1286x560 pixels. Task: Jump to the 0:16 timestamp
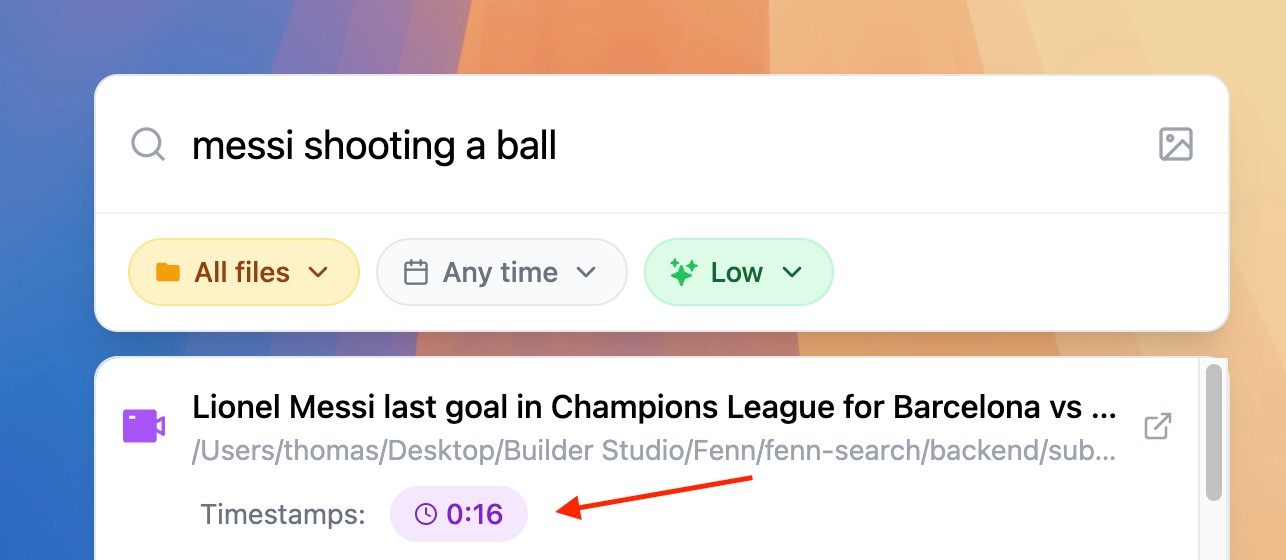click(x=459, y=514)
